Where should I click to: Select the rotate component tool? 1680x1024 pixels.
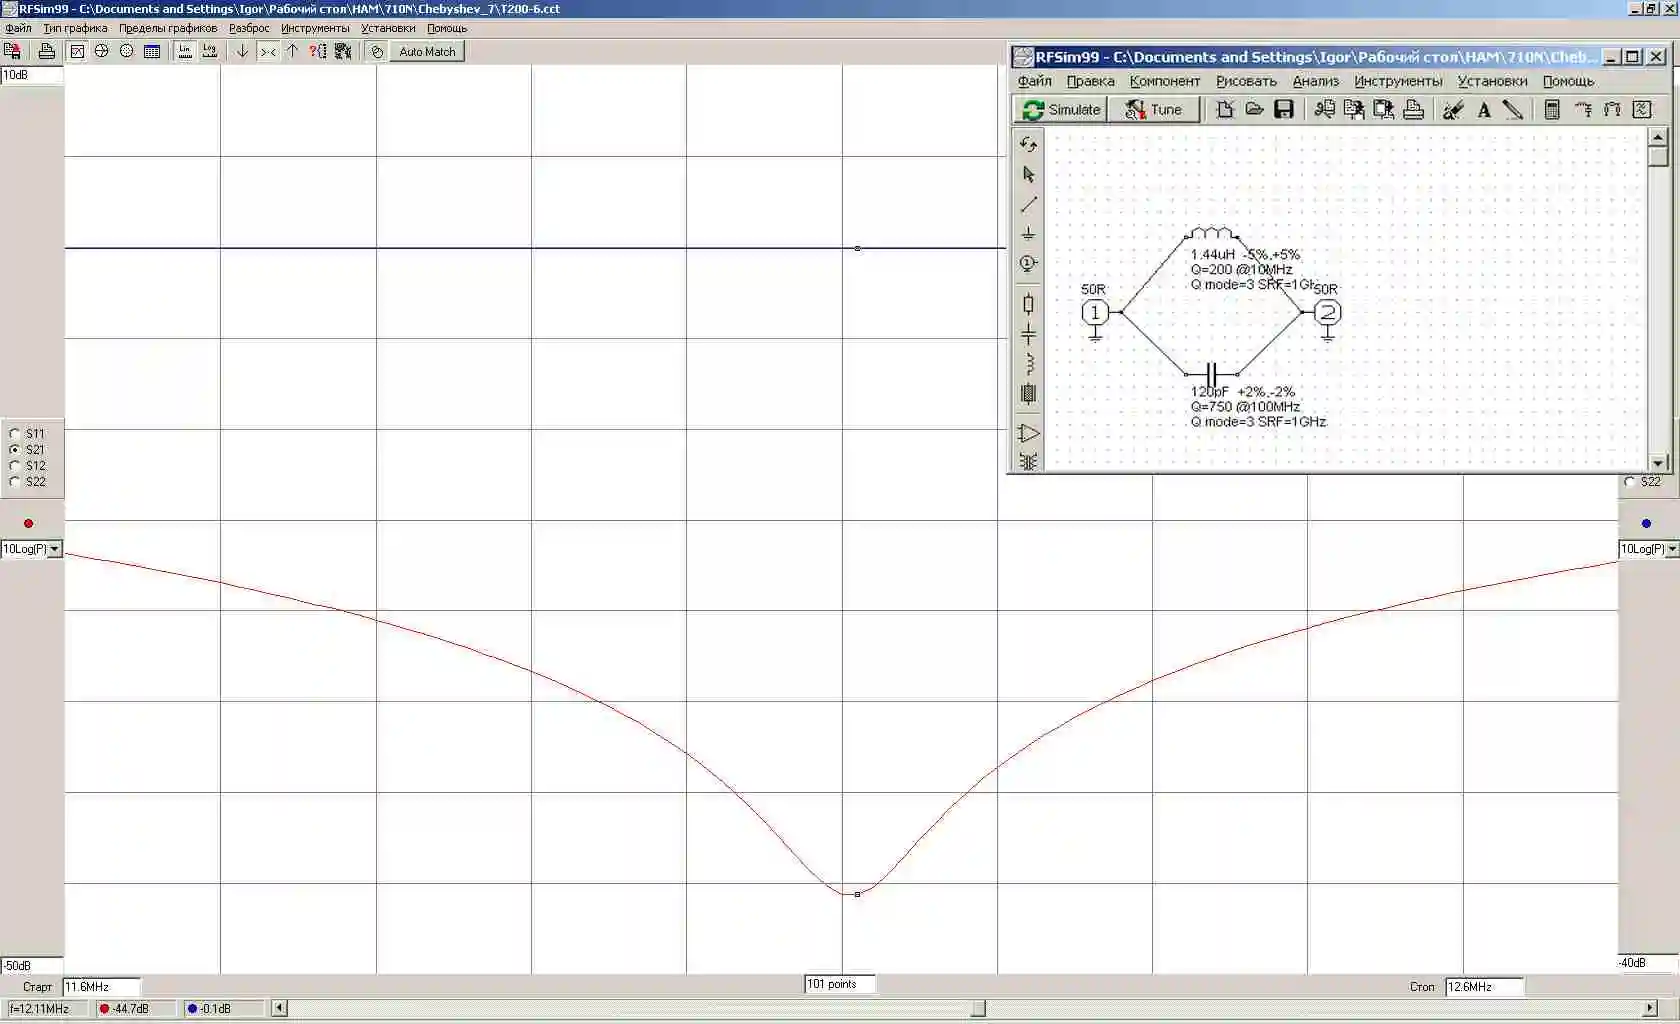coord(1028,145)
